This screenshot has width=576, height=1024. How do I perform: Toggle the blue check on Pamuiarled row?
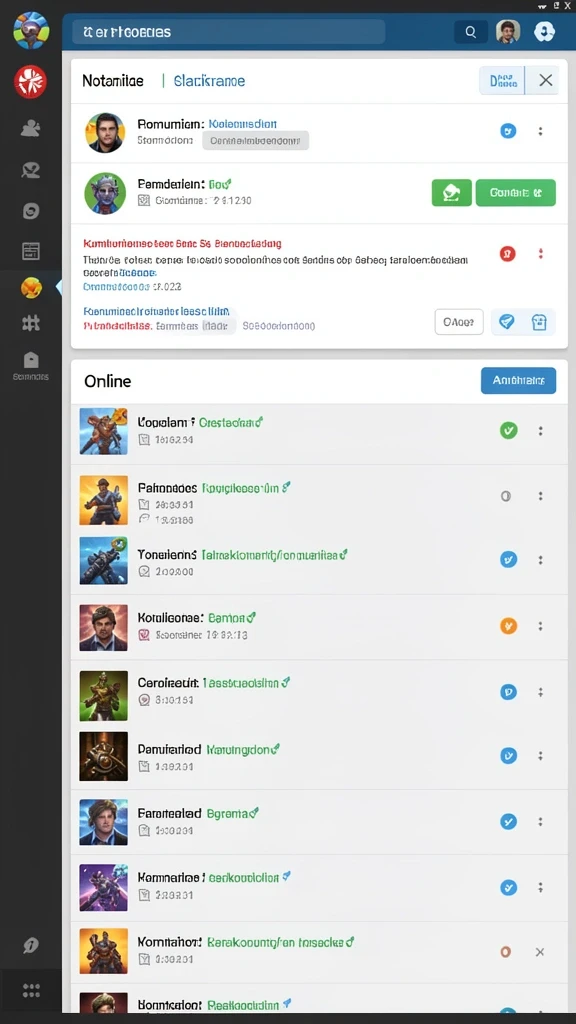click(508, 756)
